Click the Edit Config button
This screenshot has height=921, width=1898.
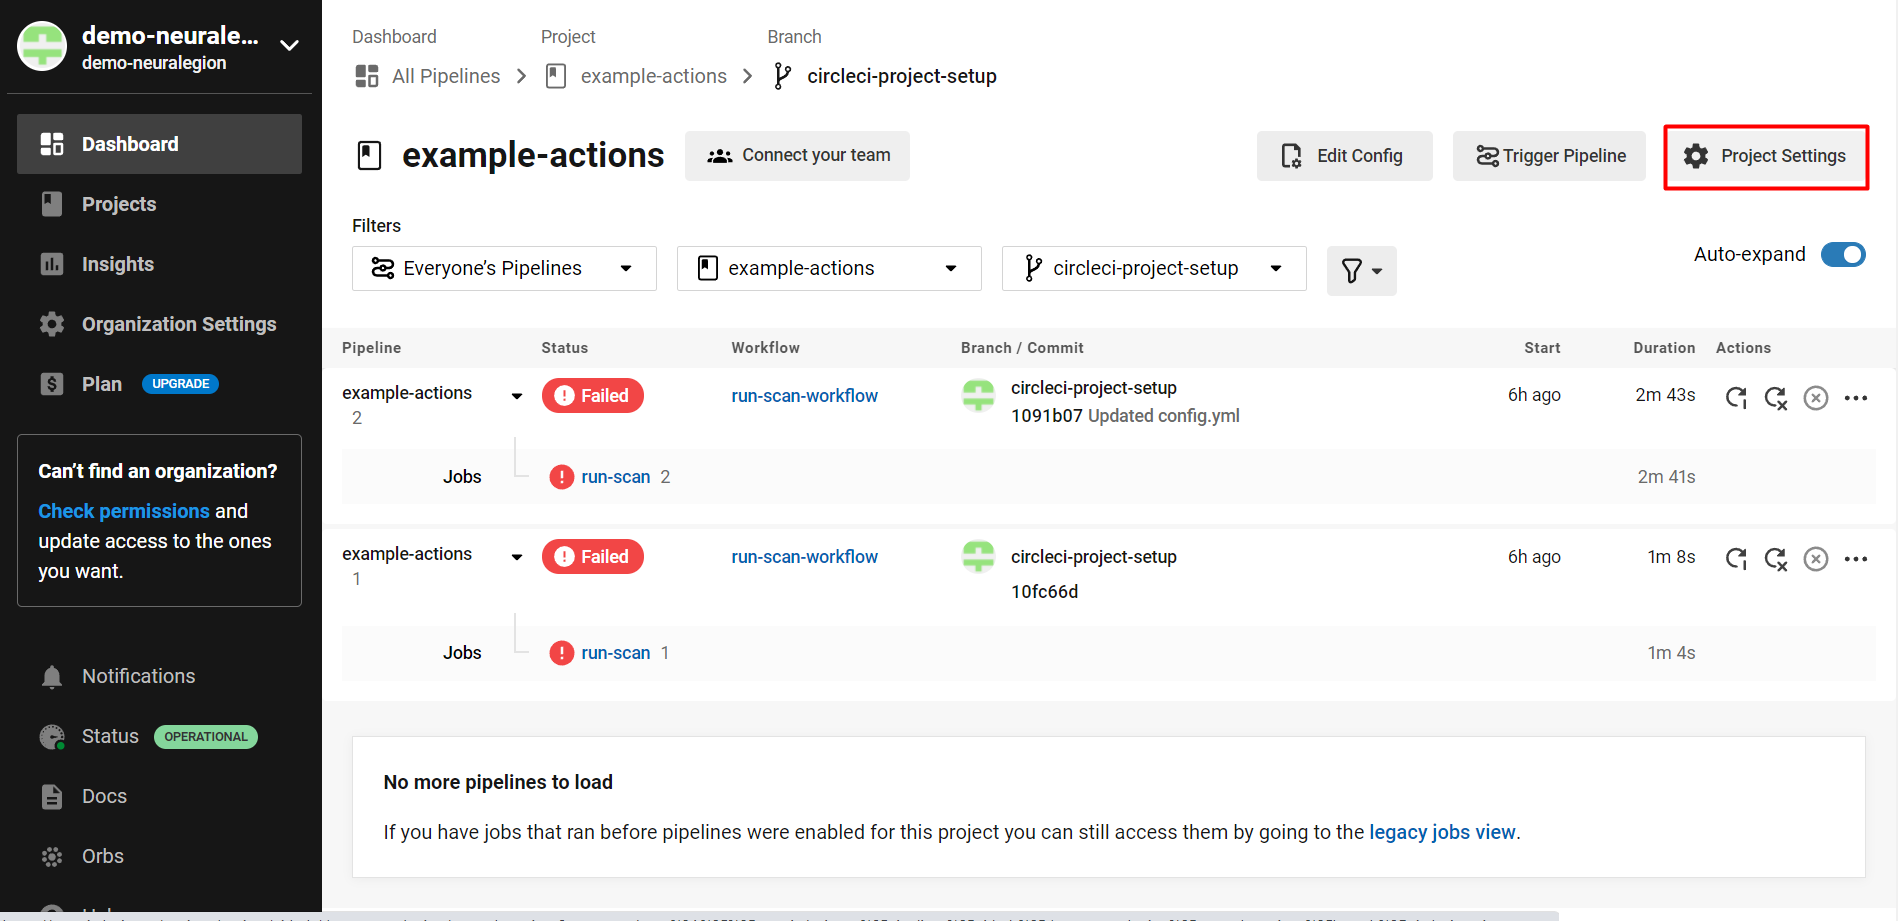click(x=1344, y=156)
